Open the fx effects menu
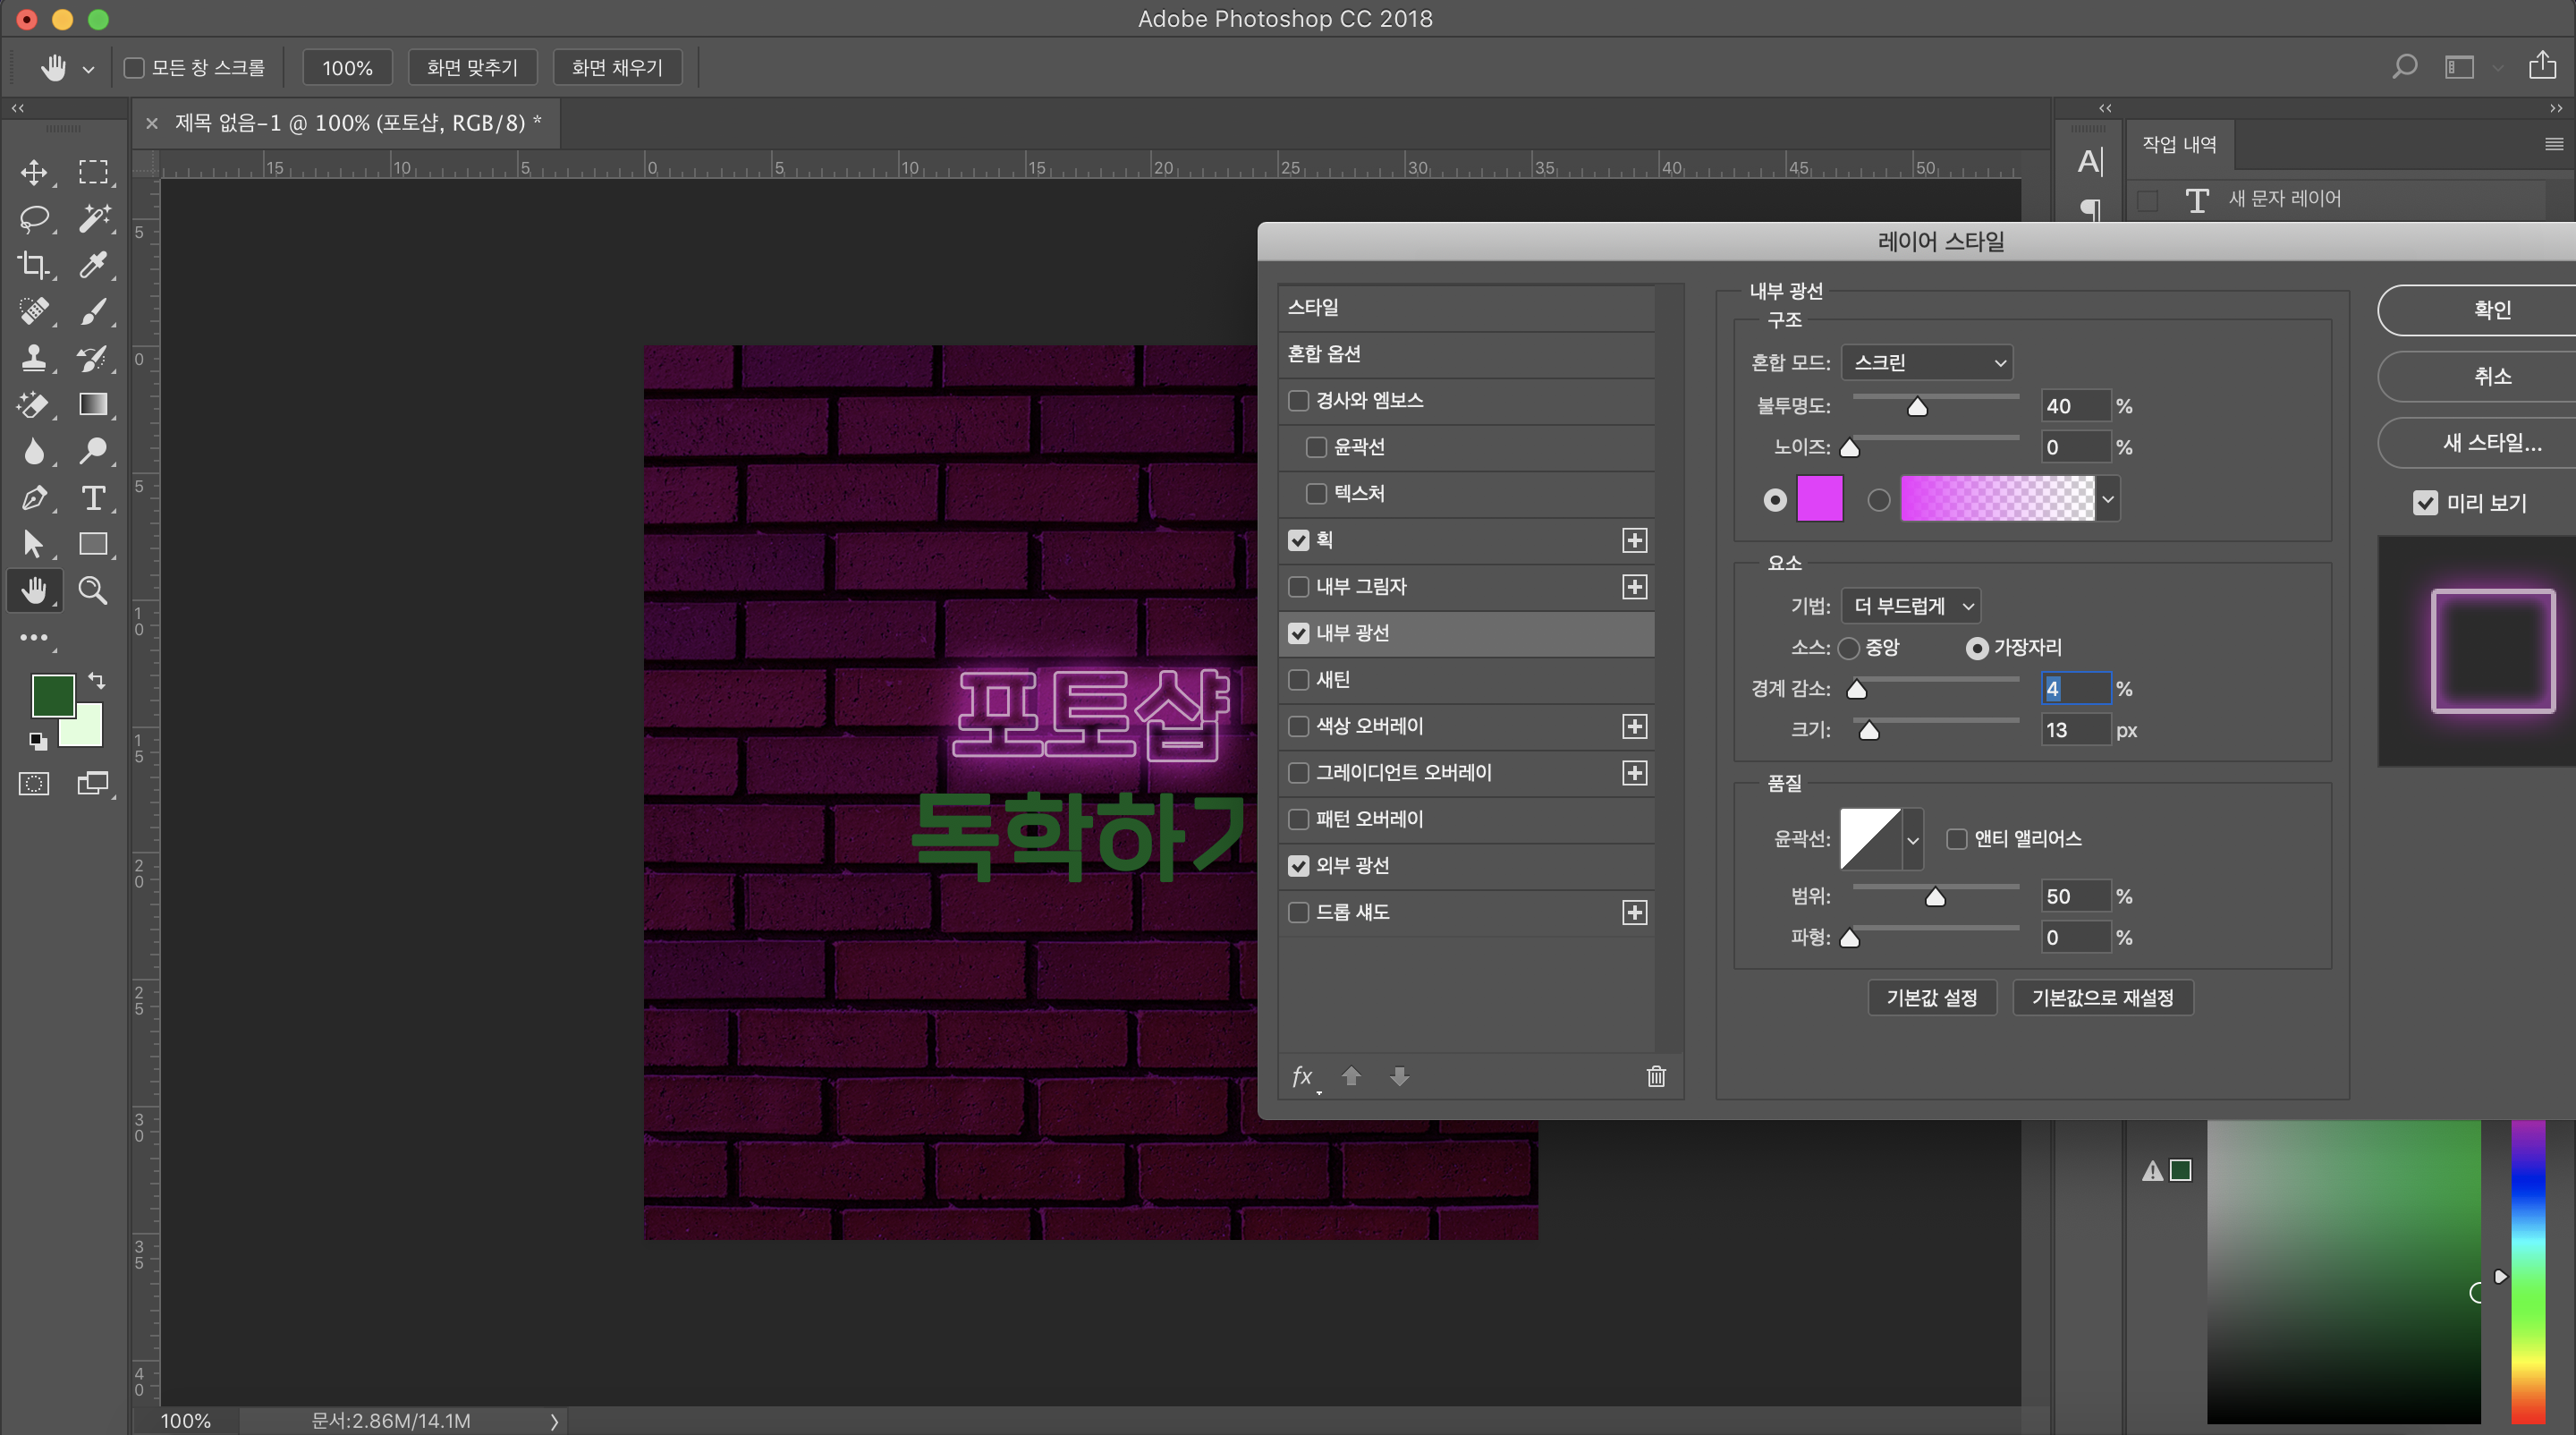 click(x=1303, y=1077)
